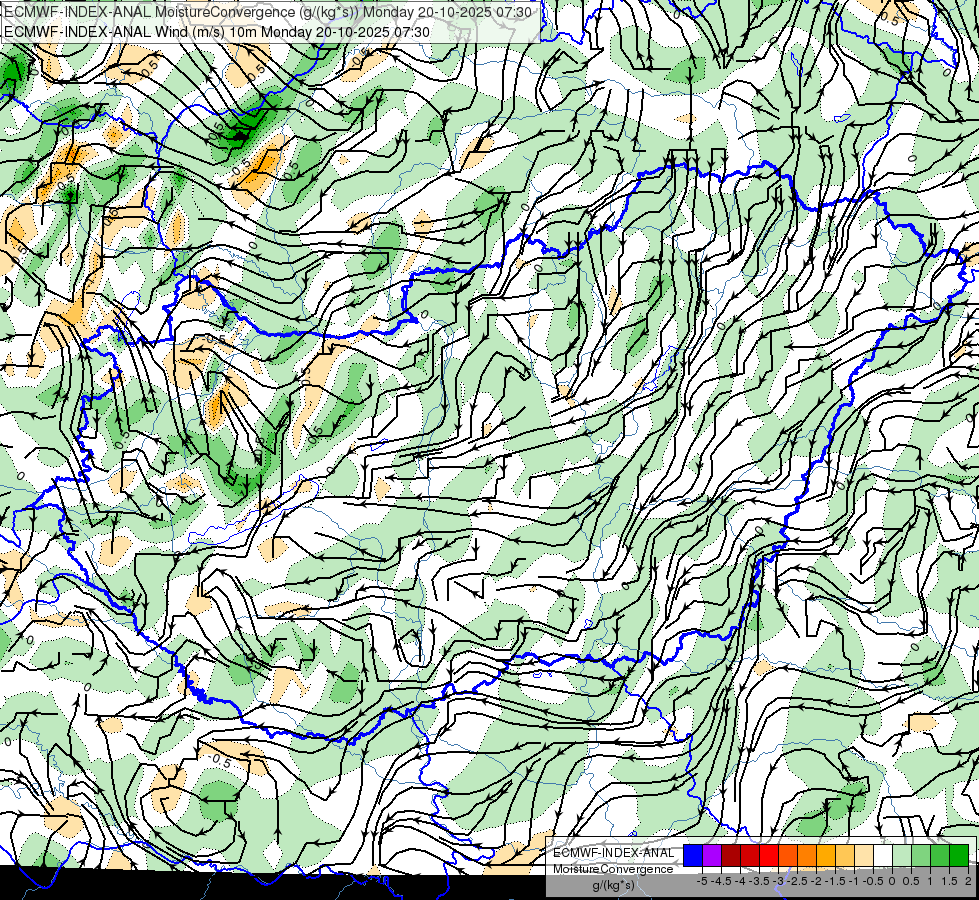The image size is (979, 900).
Task: Click the legend tick label 2
Action: coord(968,881)
